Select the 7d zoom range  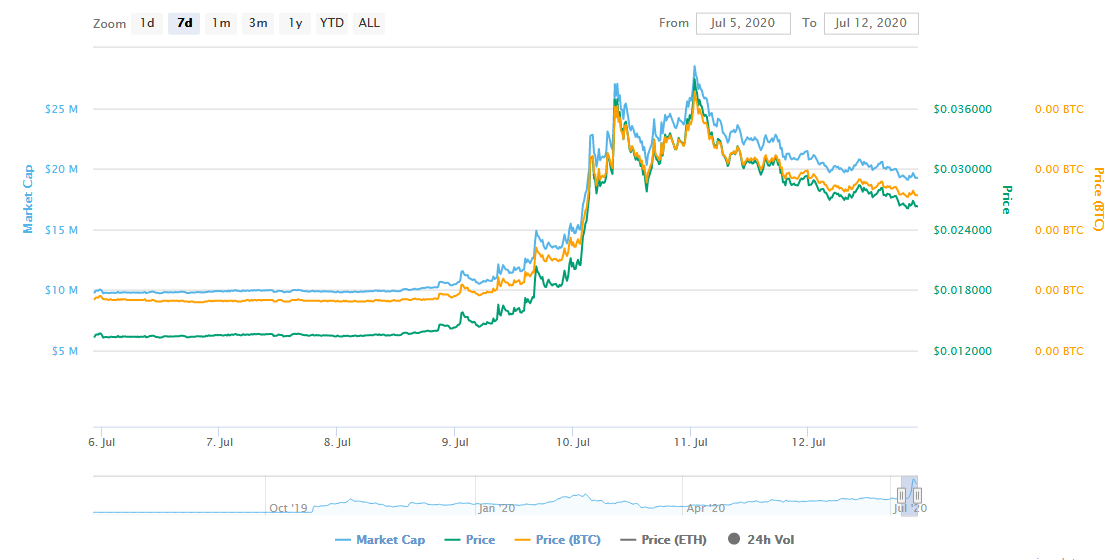[x=184, y=23]
